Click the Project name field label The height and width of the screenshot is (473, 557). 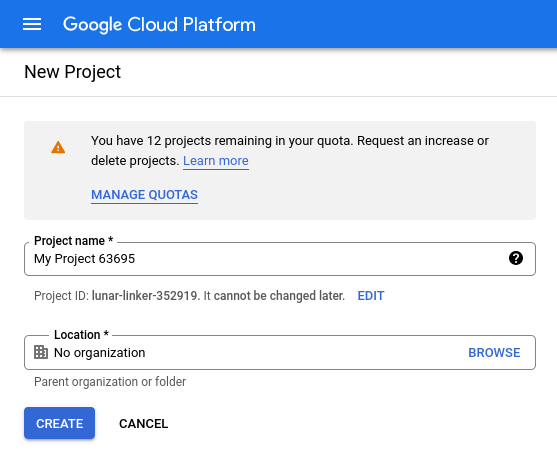click(74, 240)
